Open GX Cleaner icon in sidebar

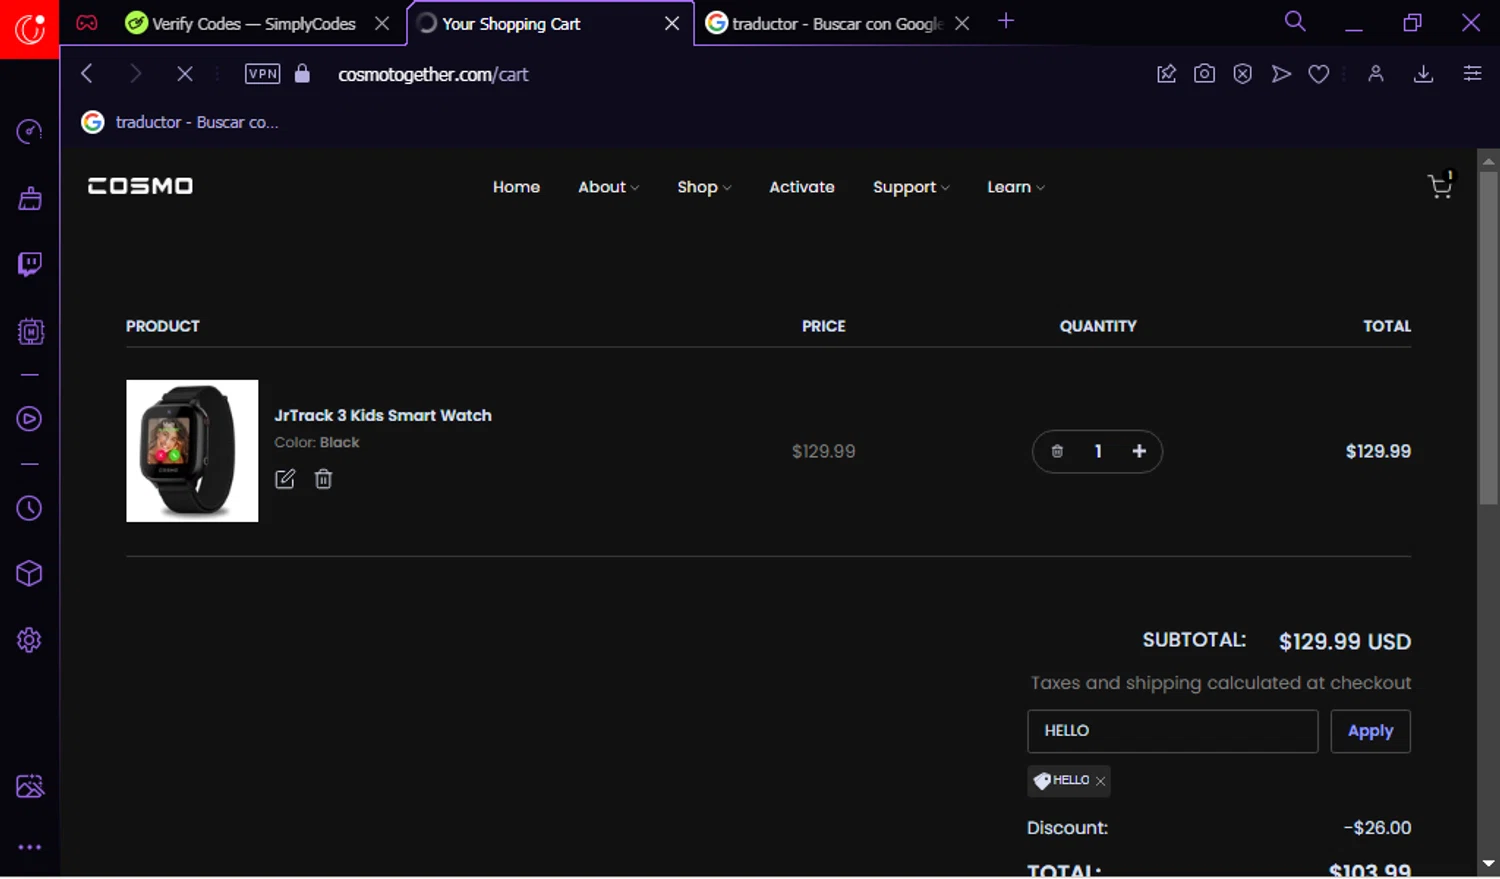point(29,198)
